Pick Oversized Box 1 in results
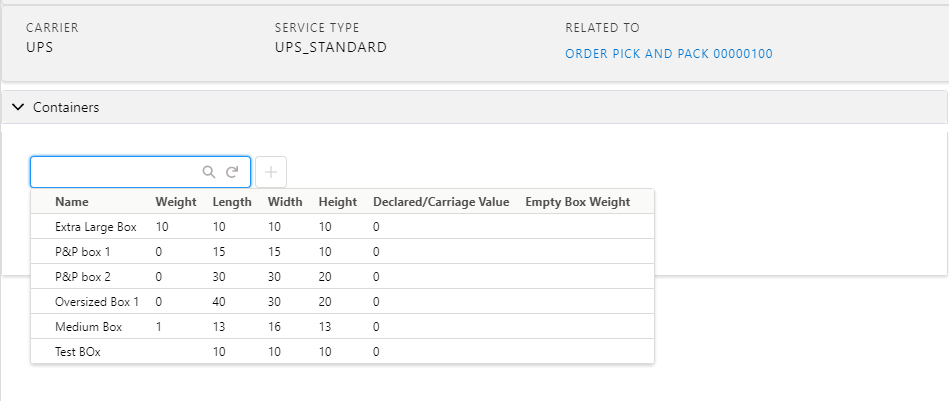Viewport: 949px width, 401px height. pyautogui.click(x=343, y=302)
